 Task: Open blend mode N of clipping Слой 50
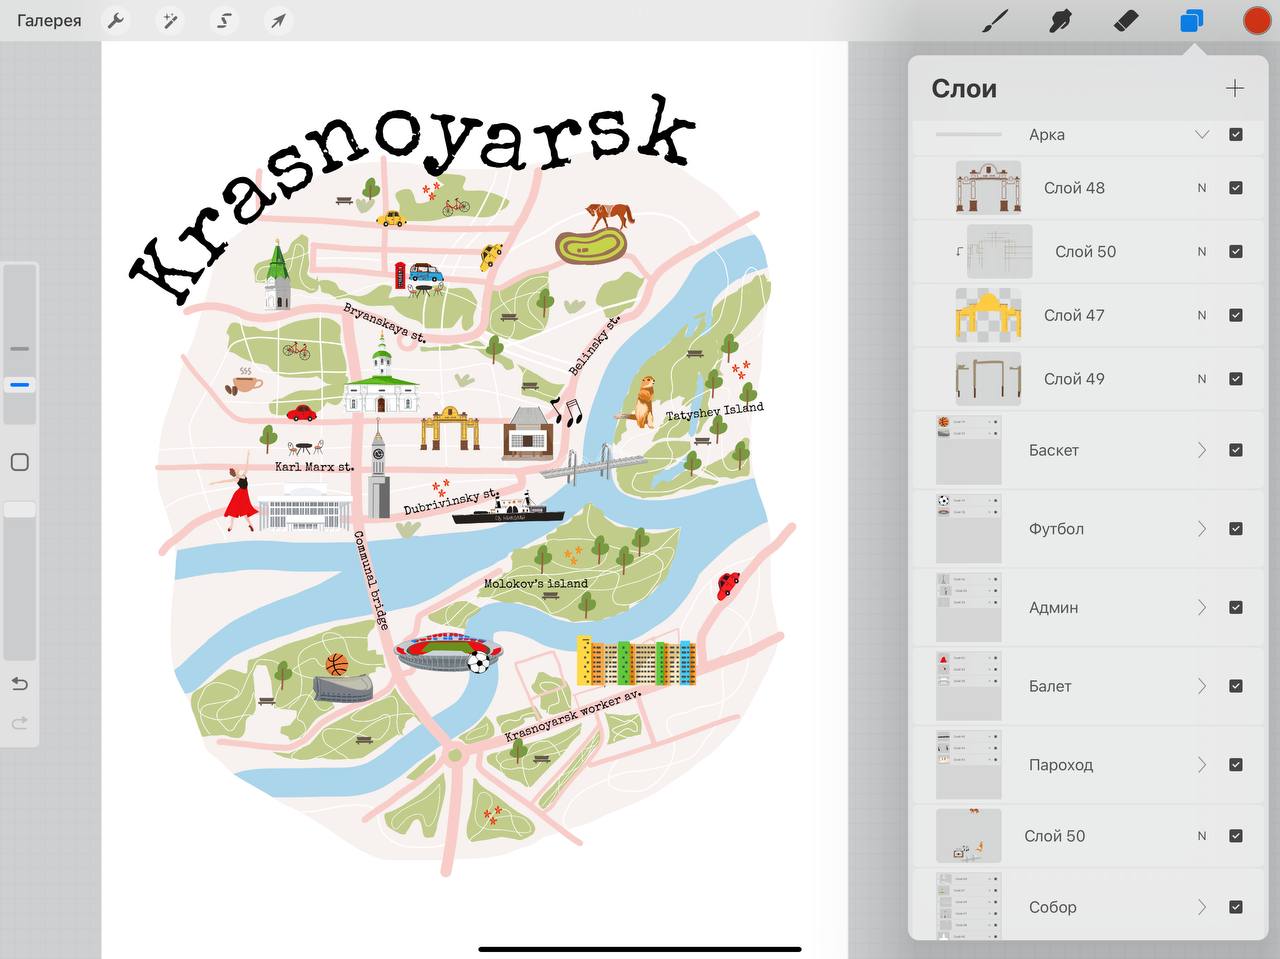coord(1202,252)
